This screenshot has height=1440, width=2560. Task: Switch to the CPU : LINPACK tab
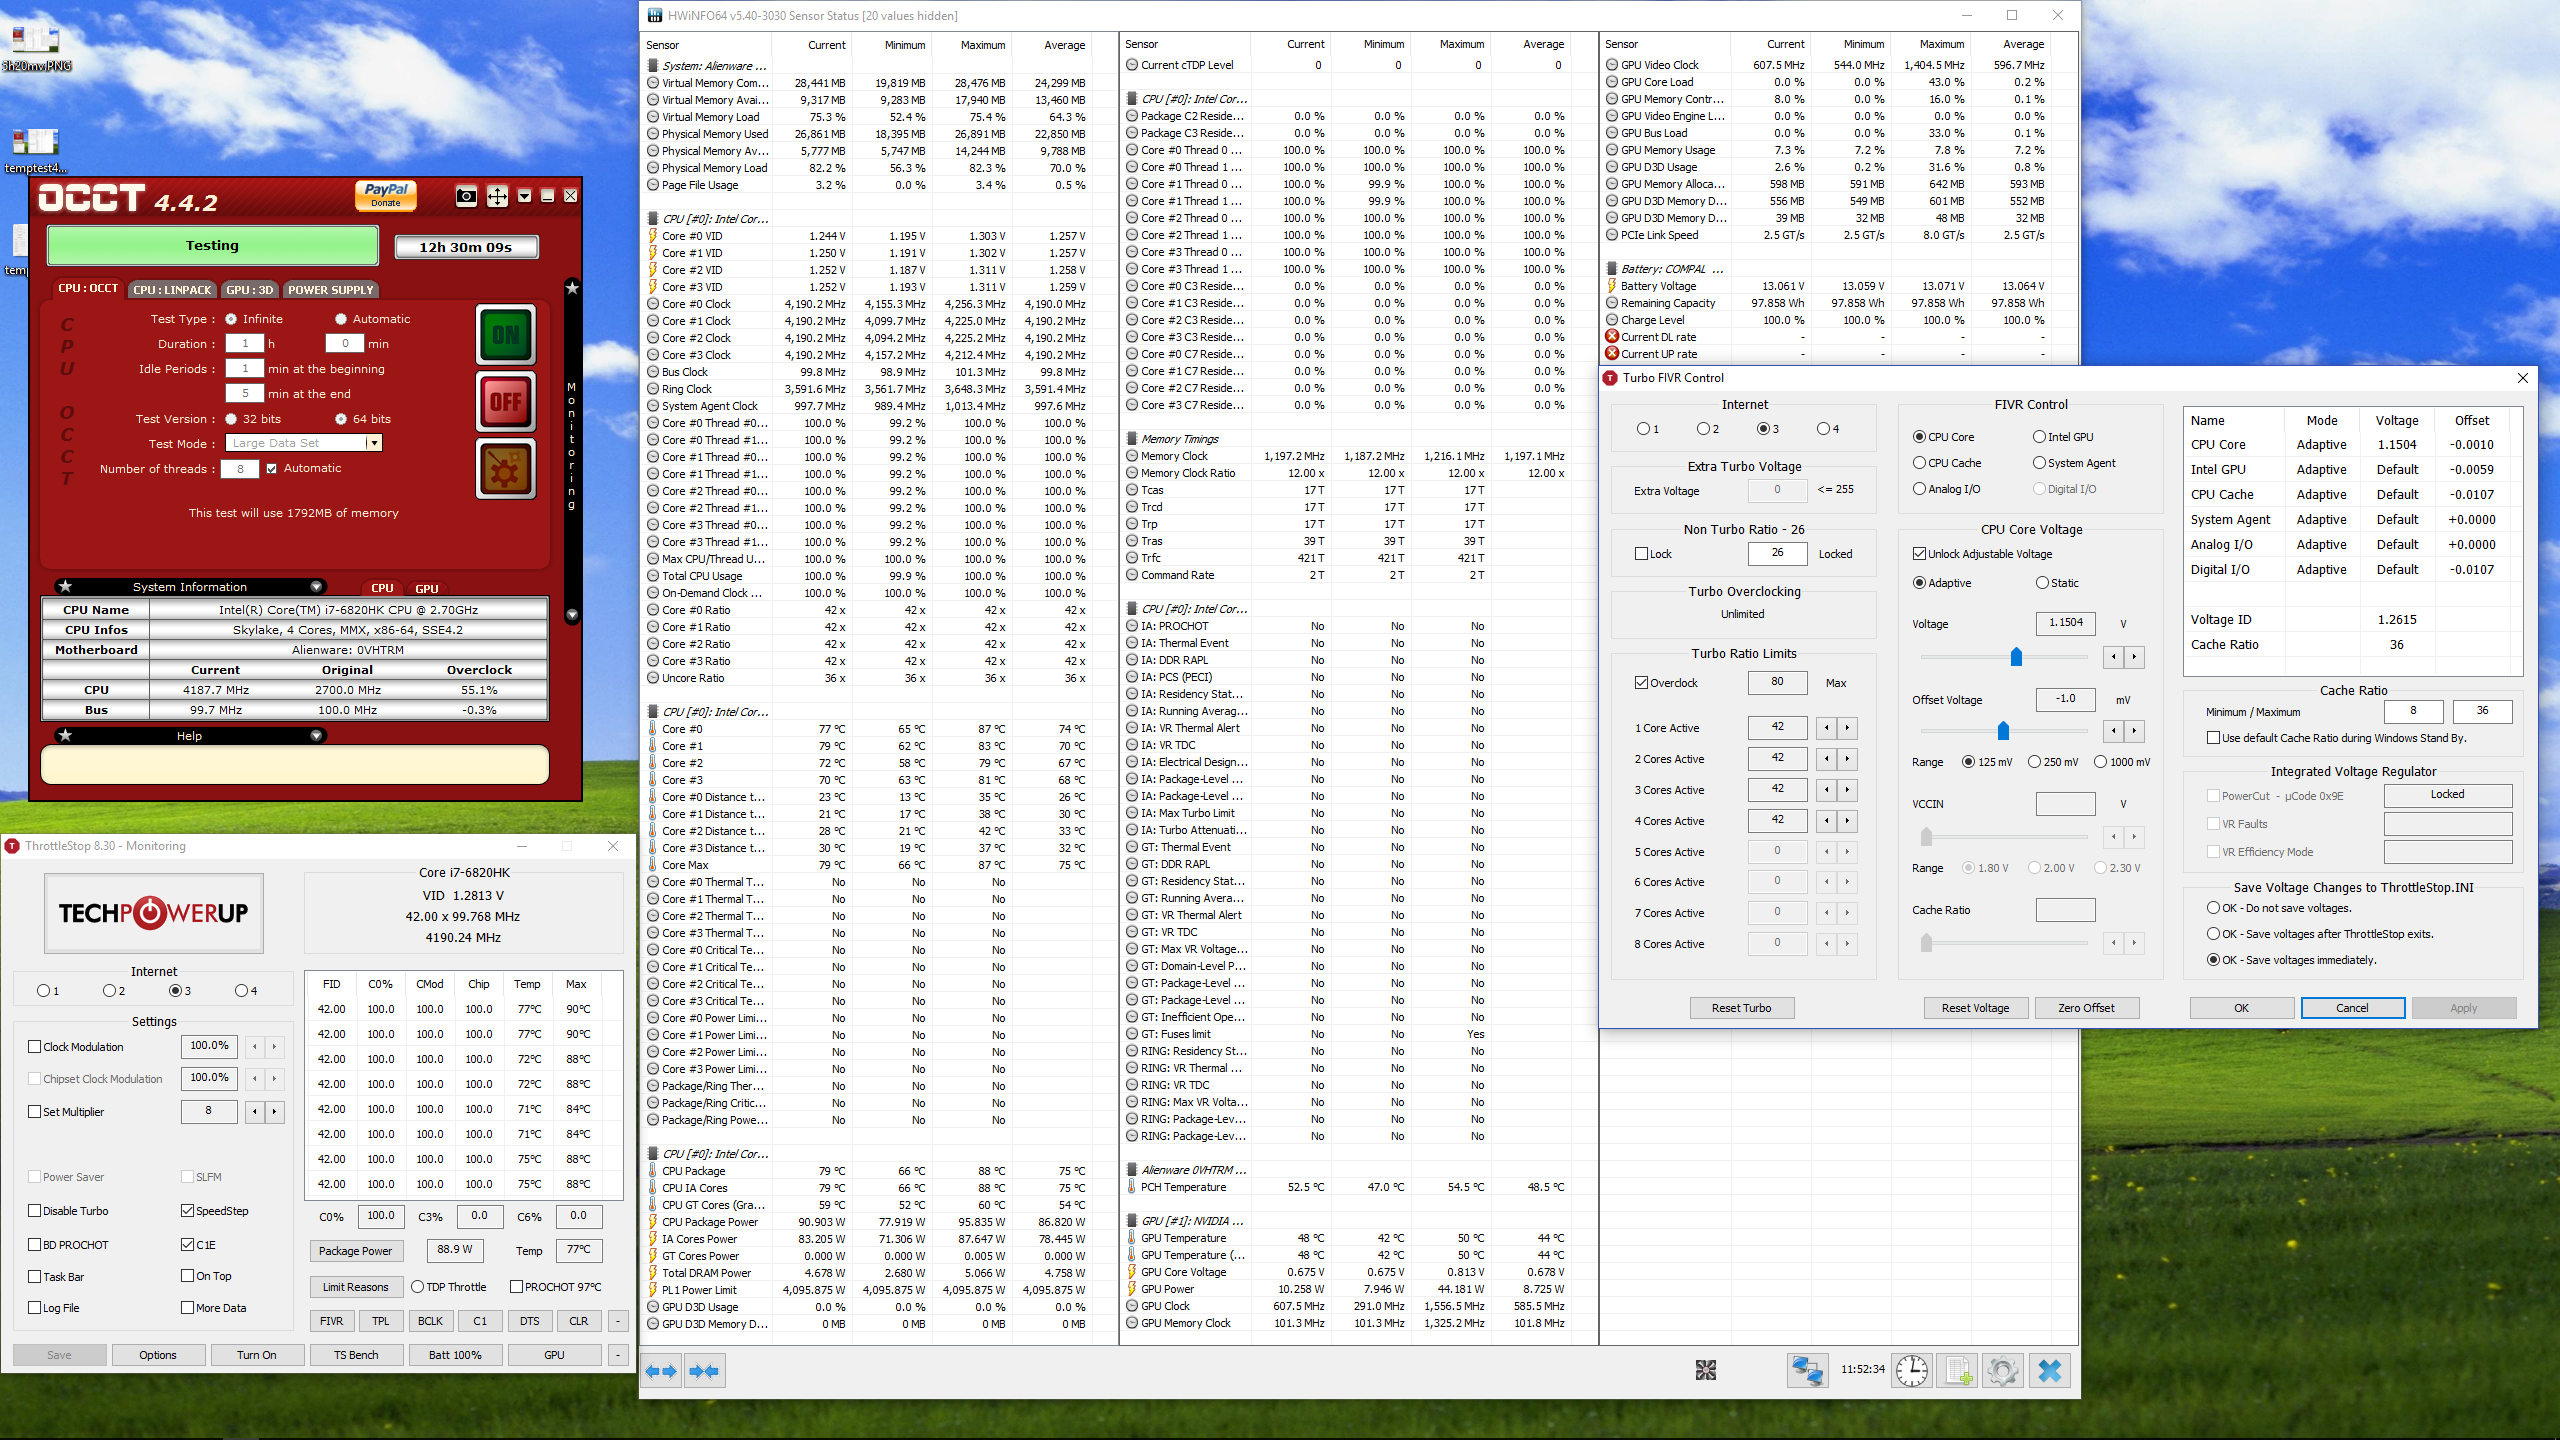tap(172, 290)
